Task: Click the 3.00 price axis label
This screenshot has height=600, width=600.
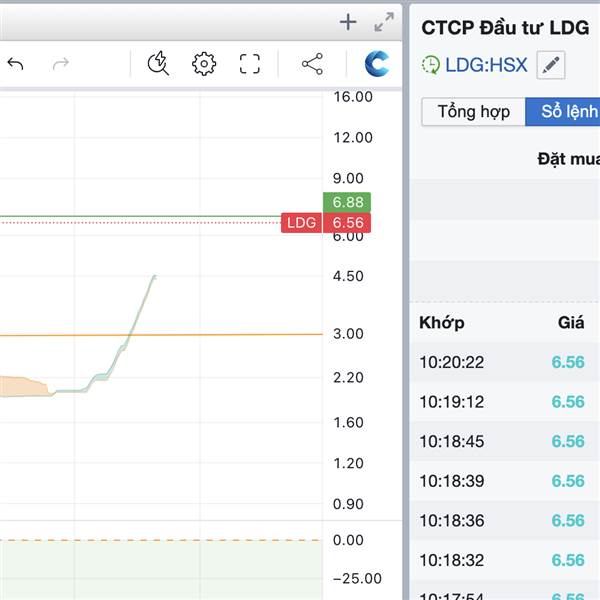Action: [x=348, y=334]
